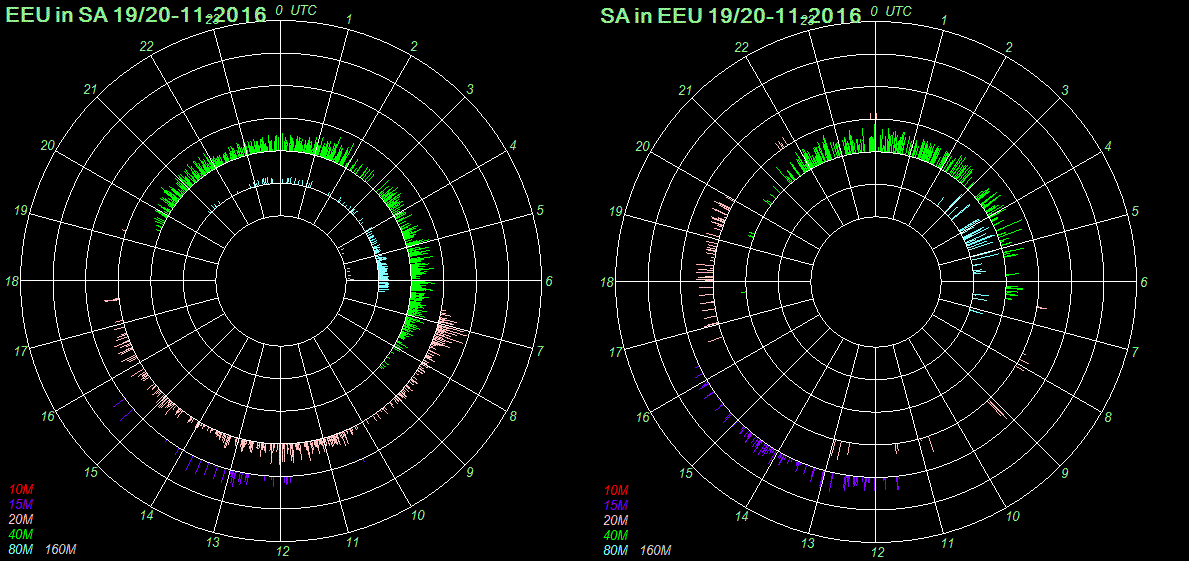The width and height of the screenshot is (1189, 561).
Task: Click the "0 UTC" label atop the right chart
Action: 892,11
